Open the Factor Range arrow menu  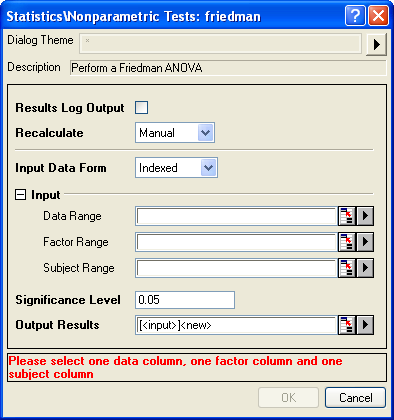[x=365, y=242]
